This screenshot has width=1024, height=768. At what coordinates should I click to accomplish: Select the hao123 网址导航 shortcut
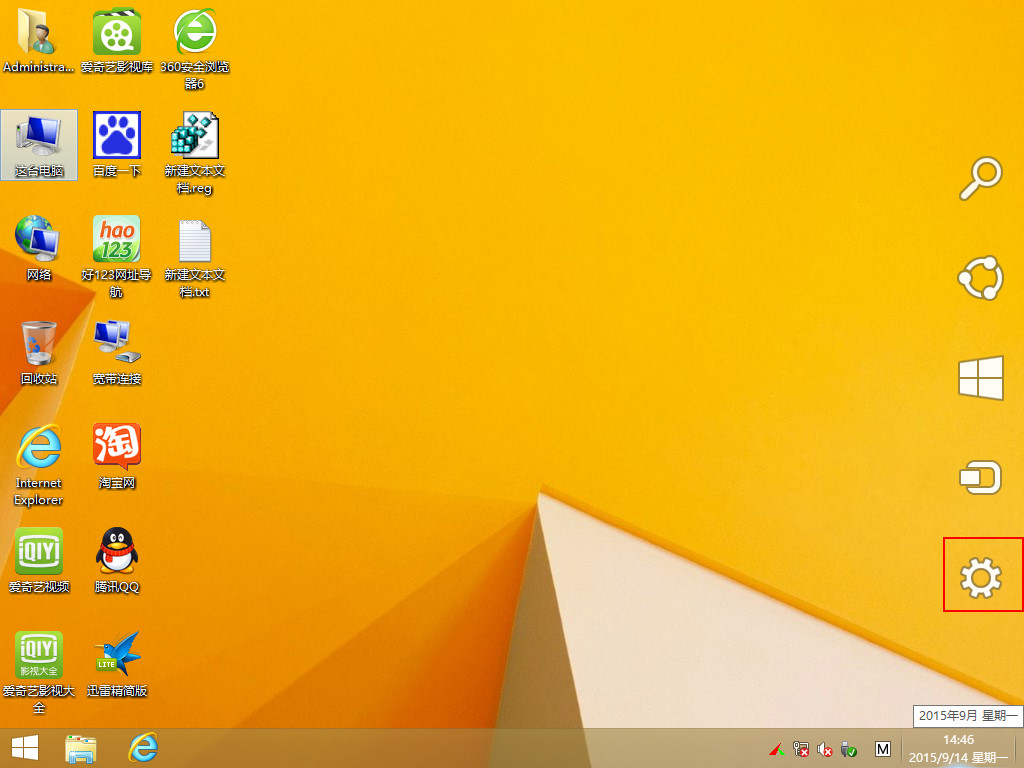pos(117,257)
